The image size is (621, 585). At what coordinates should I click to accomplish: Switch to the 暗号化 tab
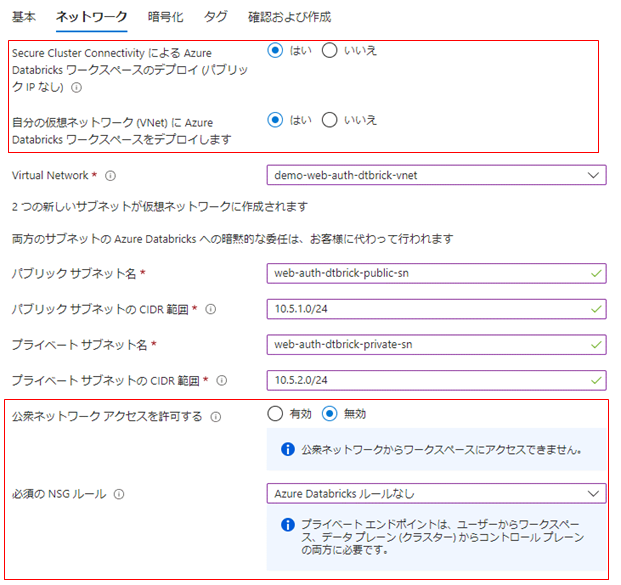coord(166,17)
